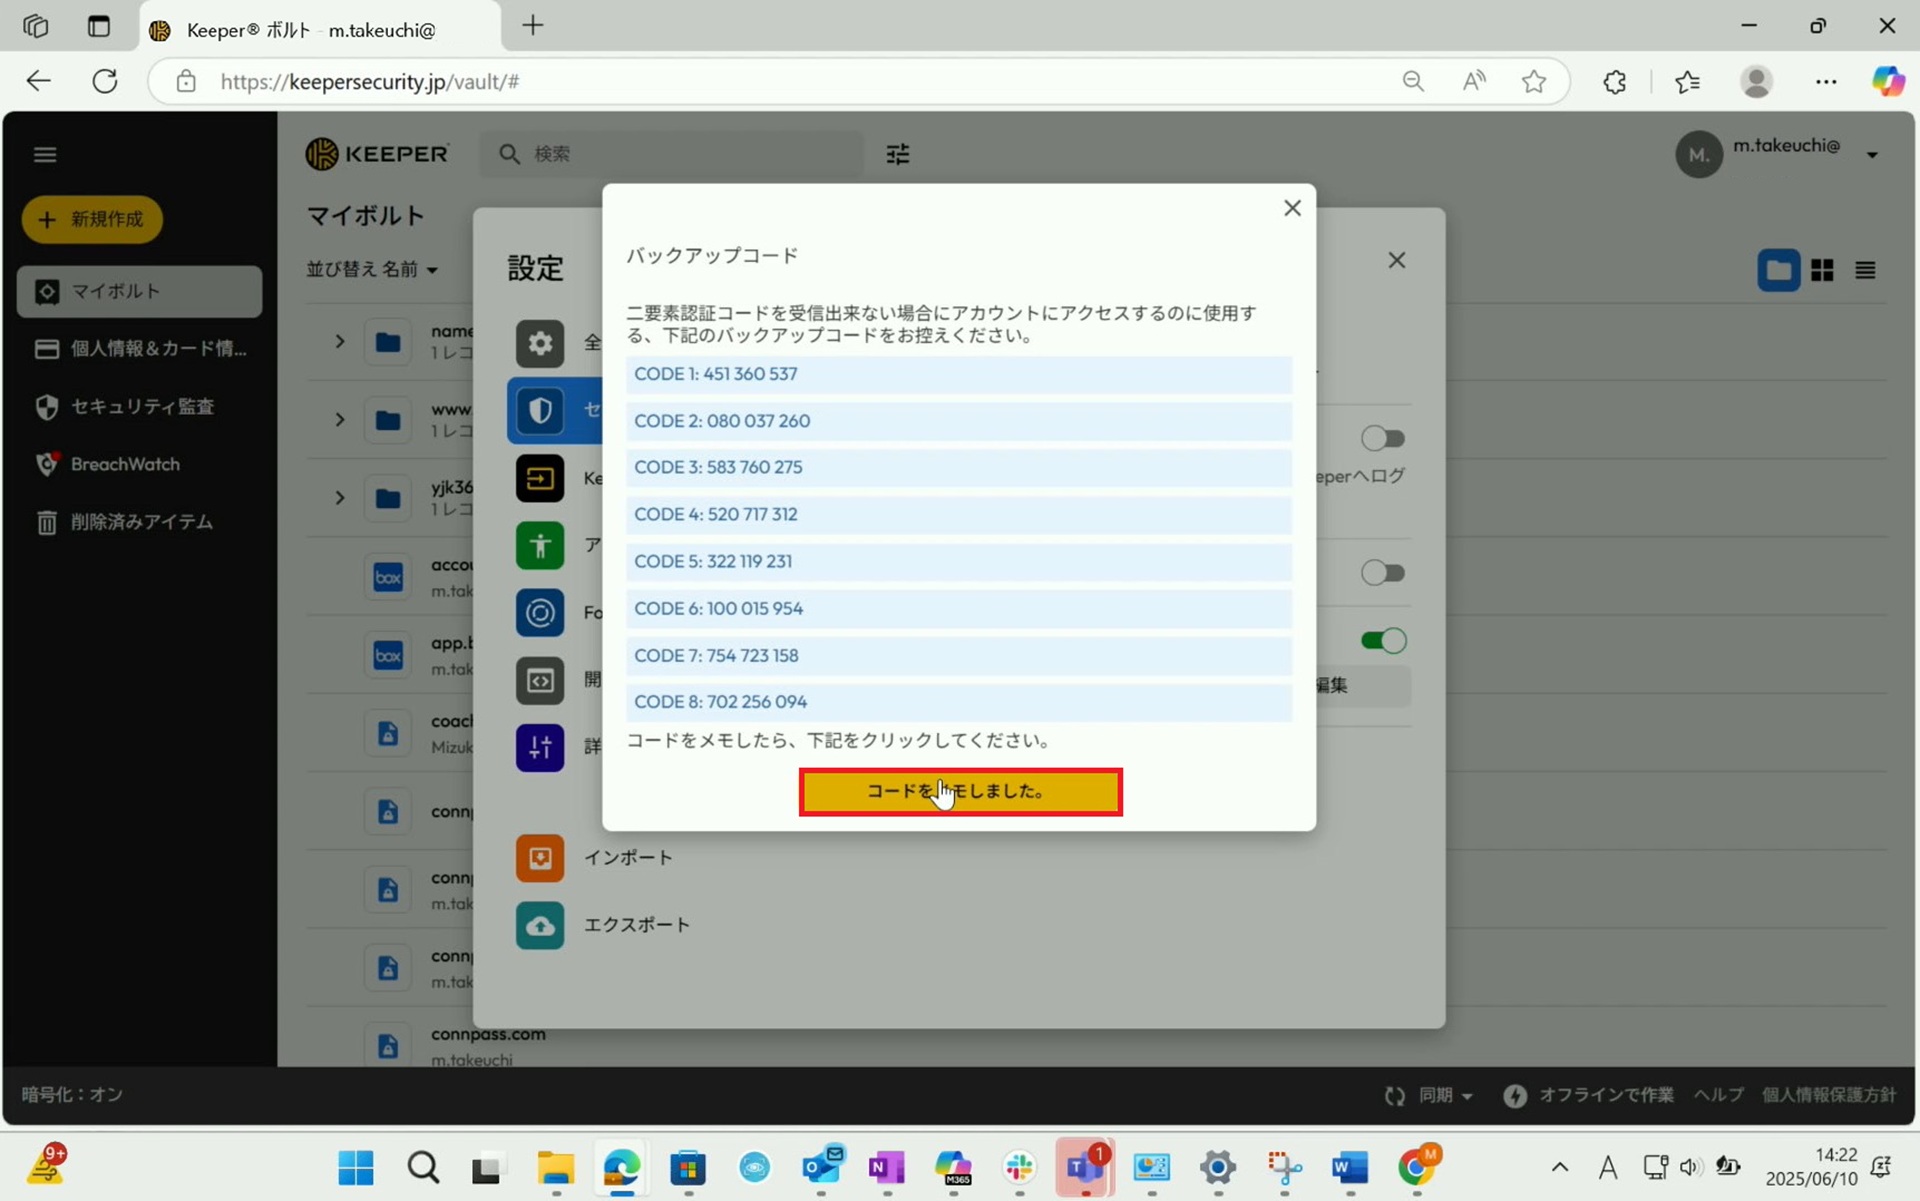Select セキュリティ監査 in the sidebar
The width and height of the screenshot is (1920, 1201).
pos(142,407)
